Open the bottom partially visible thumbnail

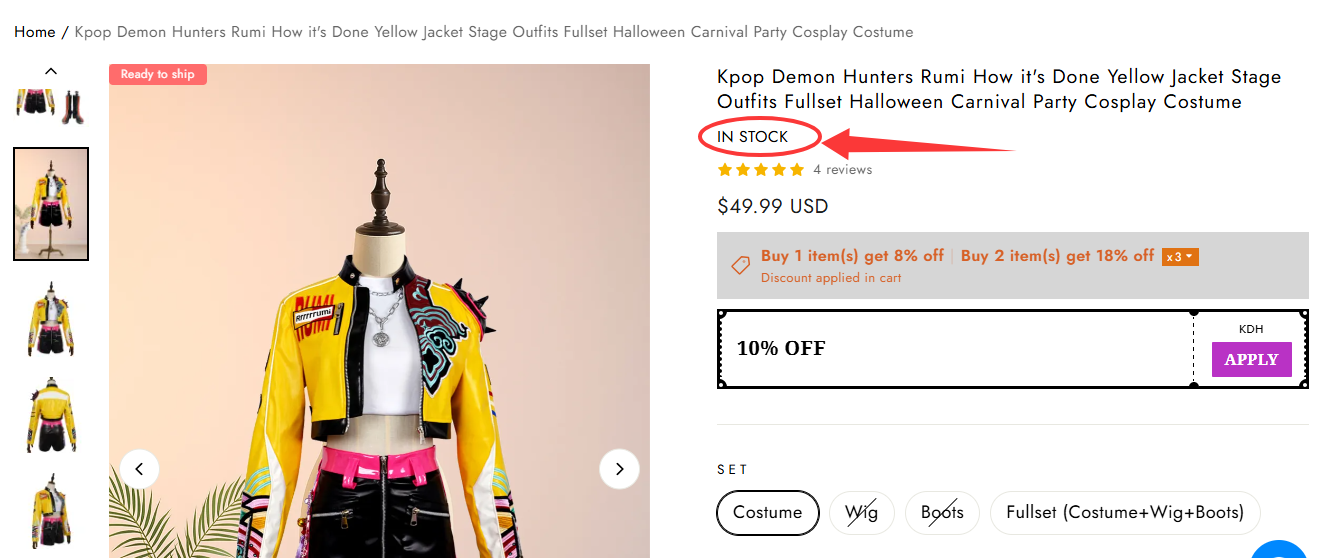click(51, 514)
